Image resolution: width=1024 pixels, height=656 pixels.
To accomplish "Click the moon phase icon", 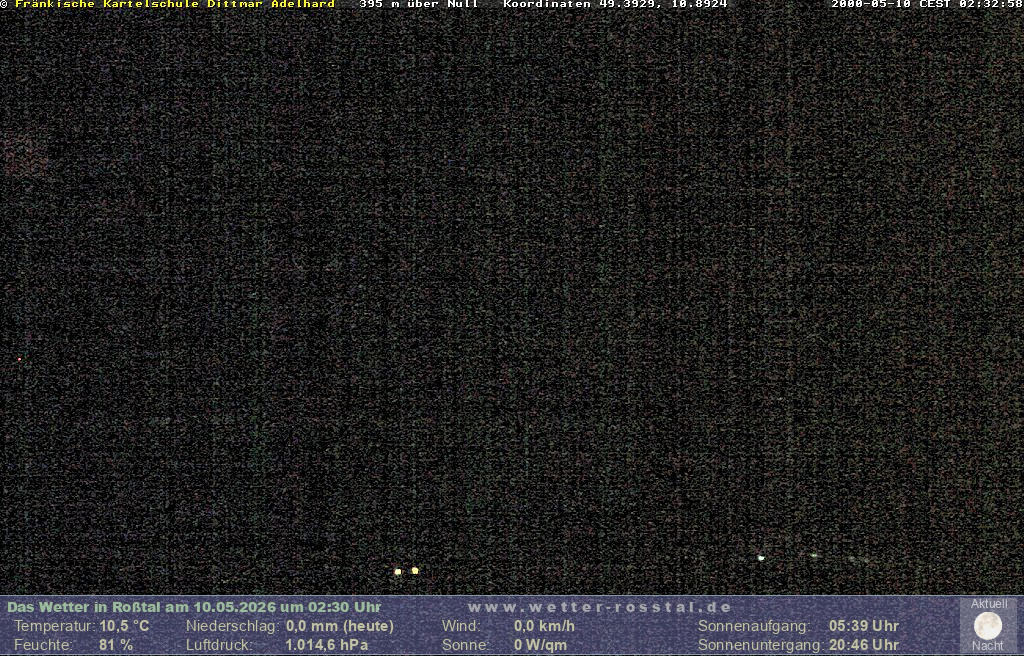I will (987, 626).
